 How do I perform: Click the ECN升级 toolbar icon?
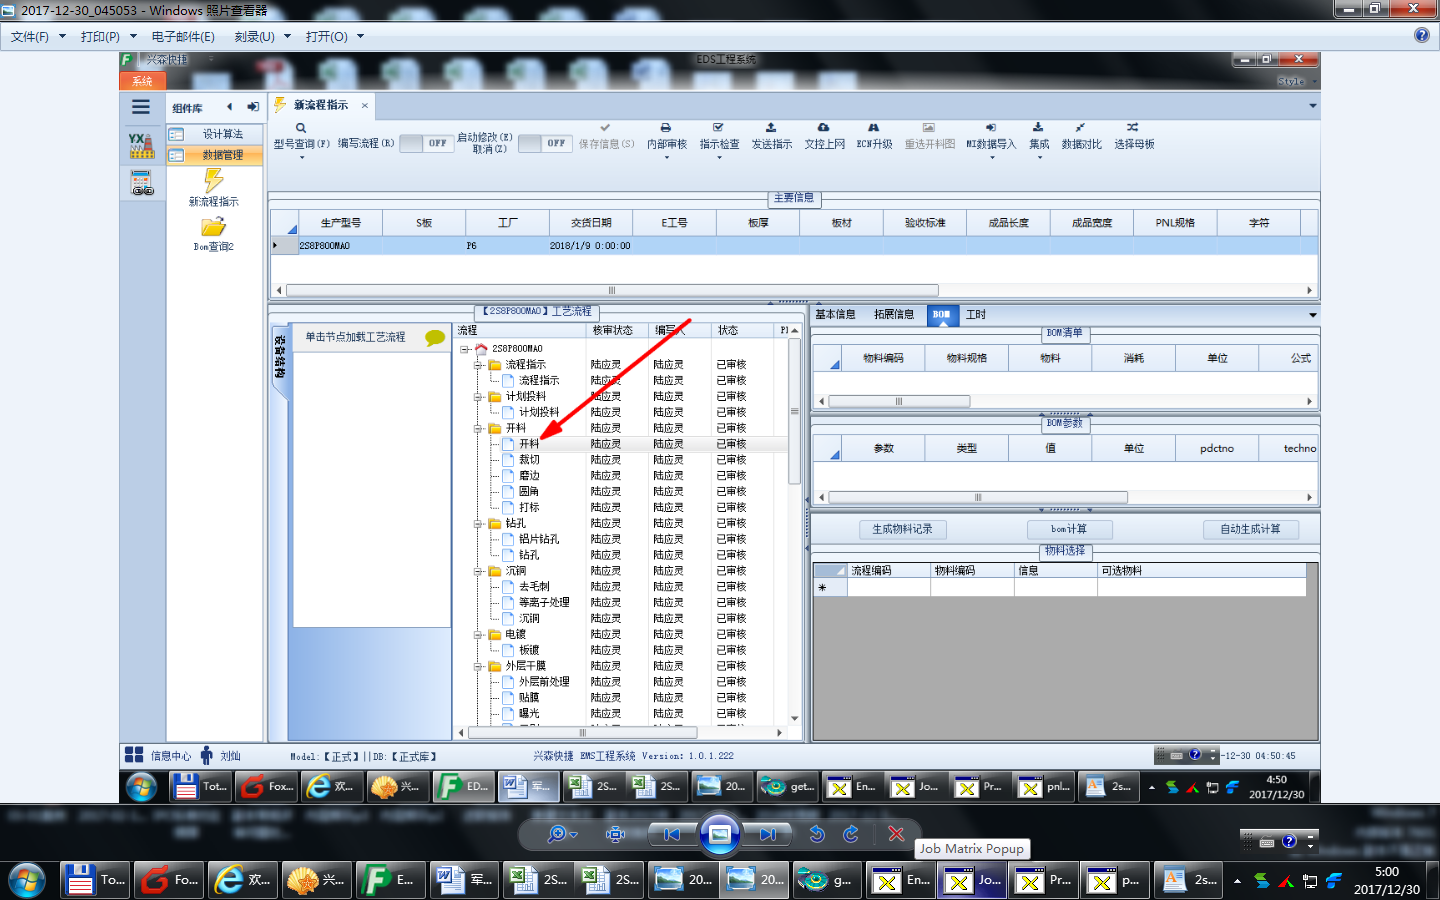[x=873, y=128]
